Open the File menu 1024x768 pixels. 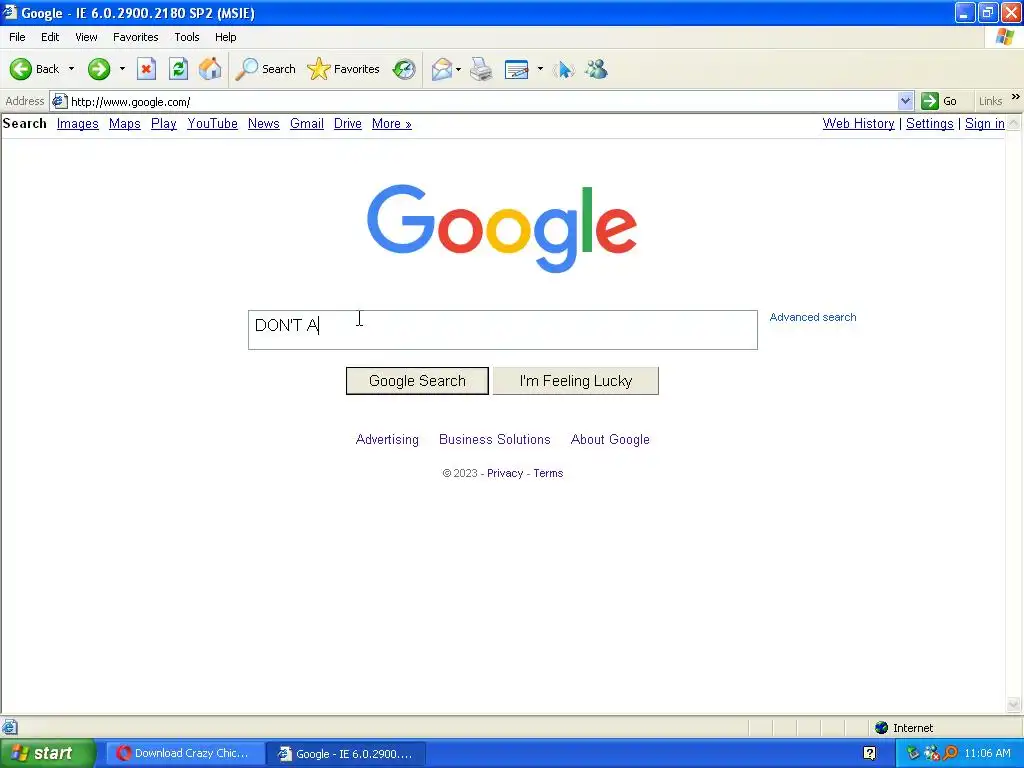tap(18, 37)
